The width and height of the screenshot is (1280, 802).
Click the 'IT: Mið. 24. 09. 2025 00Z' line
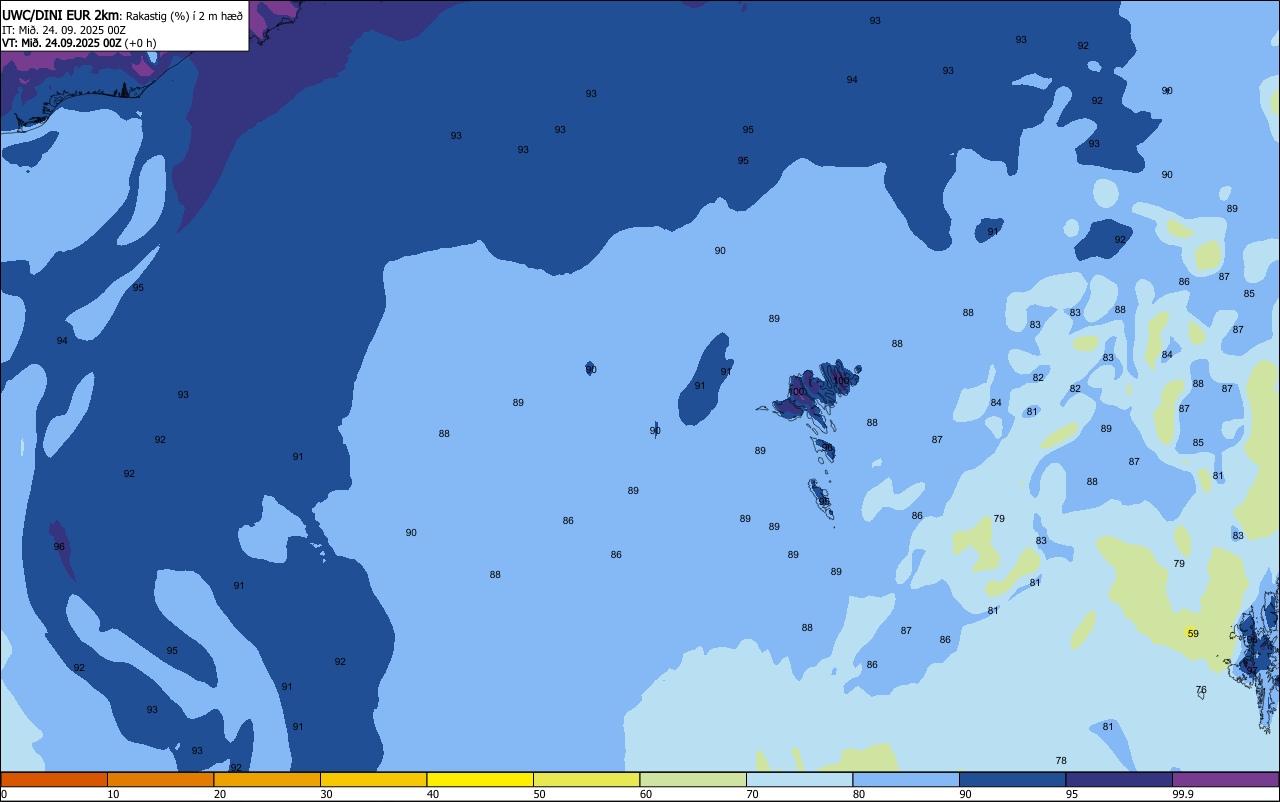pyautogui.click(x=64, y=30)
